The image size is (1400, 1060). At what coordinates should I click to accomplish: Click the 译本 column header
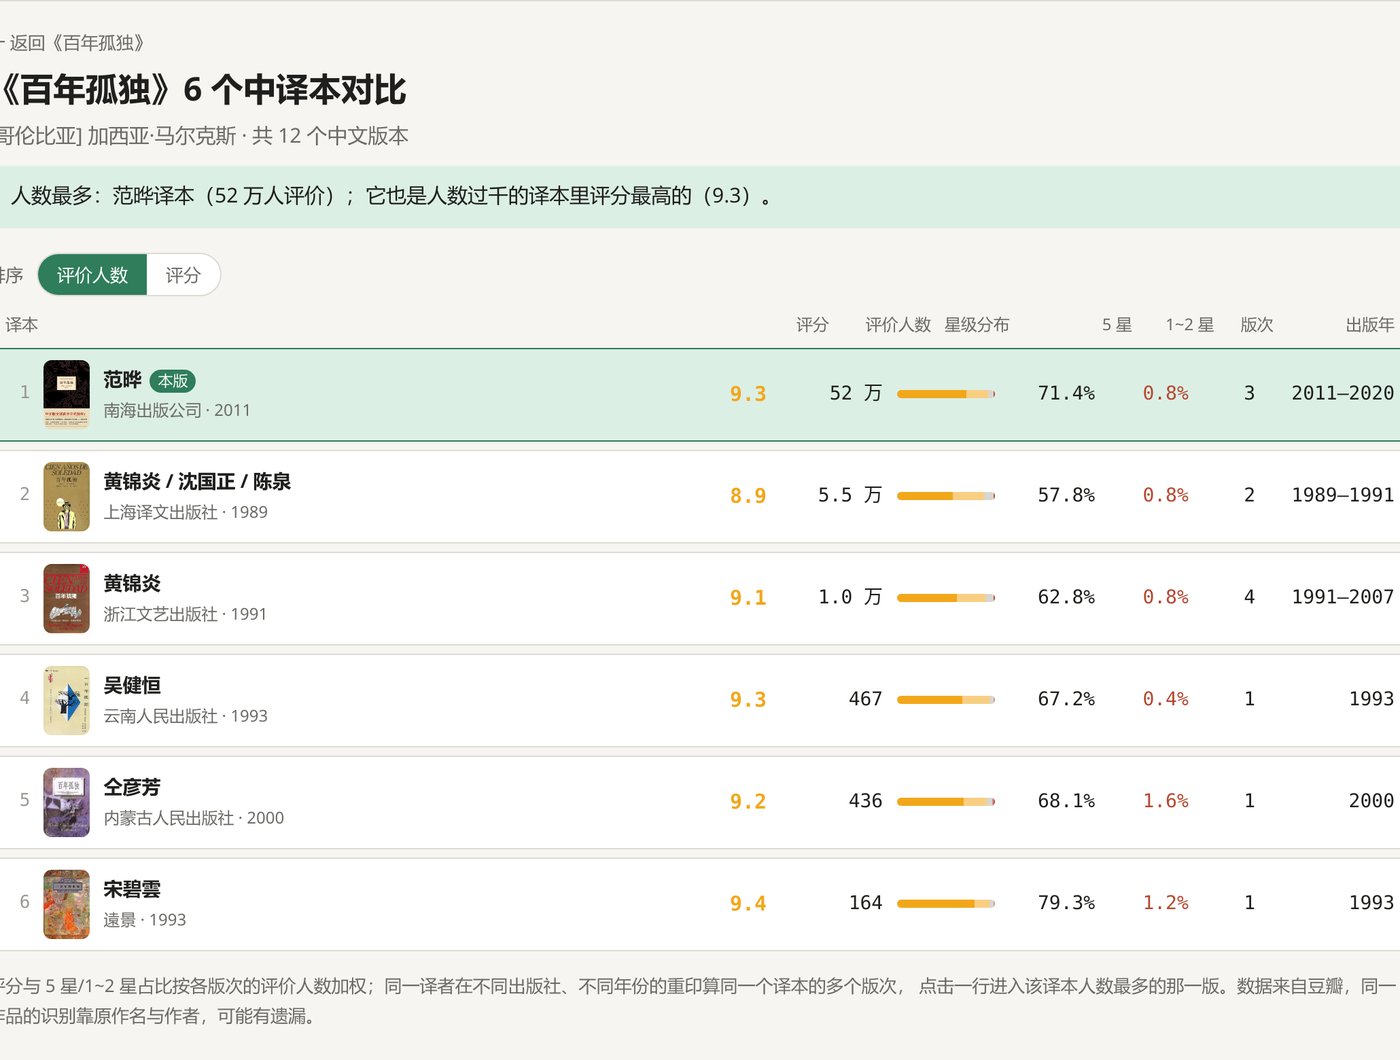click(x=22, y=325)
